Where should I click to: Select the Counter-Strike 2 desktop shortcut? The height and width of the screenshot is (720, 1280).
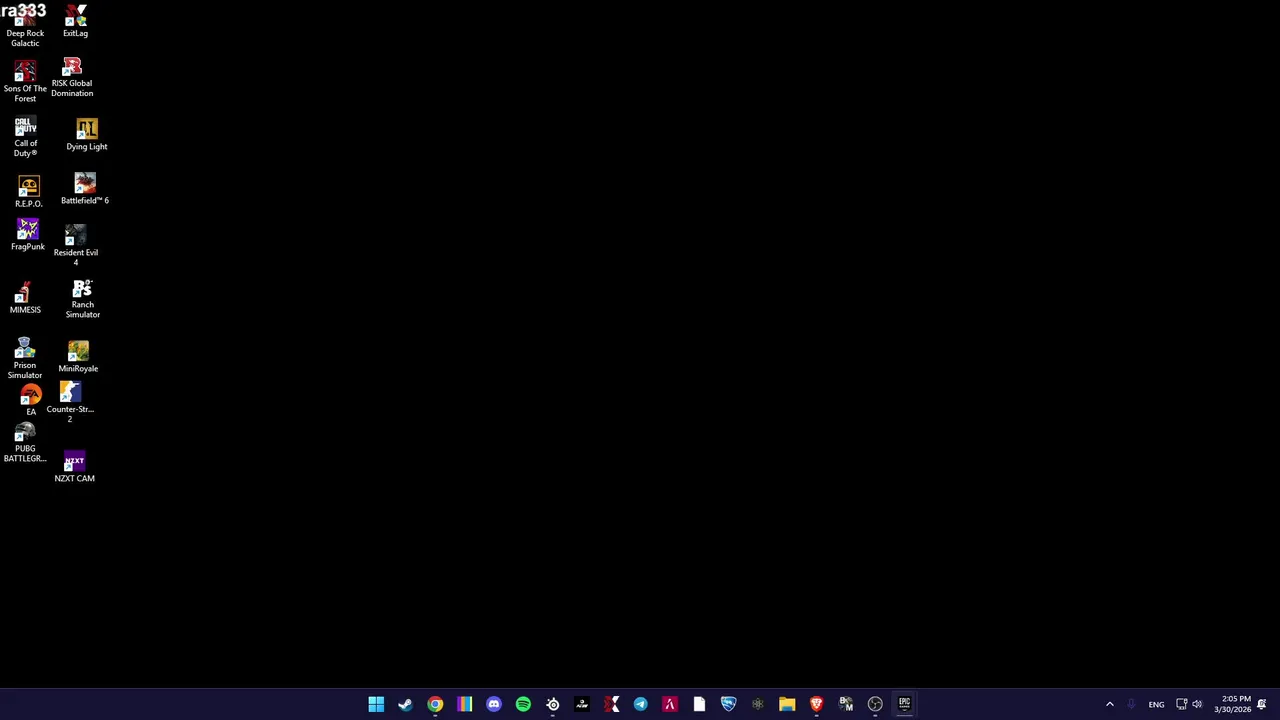(70, 402)
